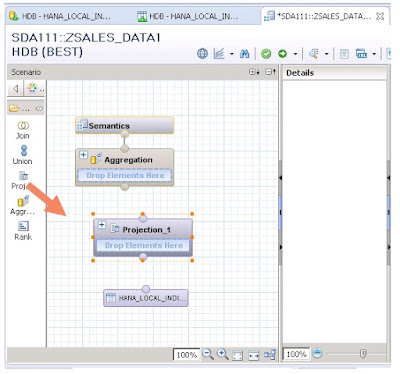Click the fit to window icon

point(238,355)
